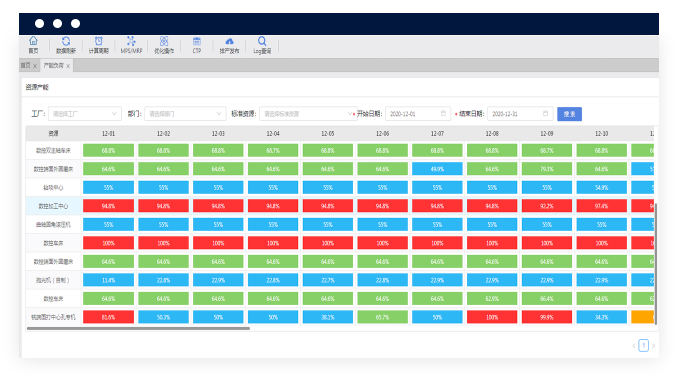679x380 pixels.
Task: Click the vertical table scrollbar
Action: tap(656, 264)
